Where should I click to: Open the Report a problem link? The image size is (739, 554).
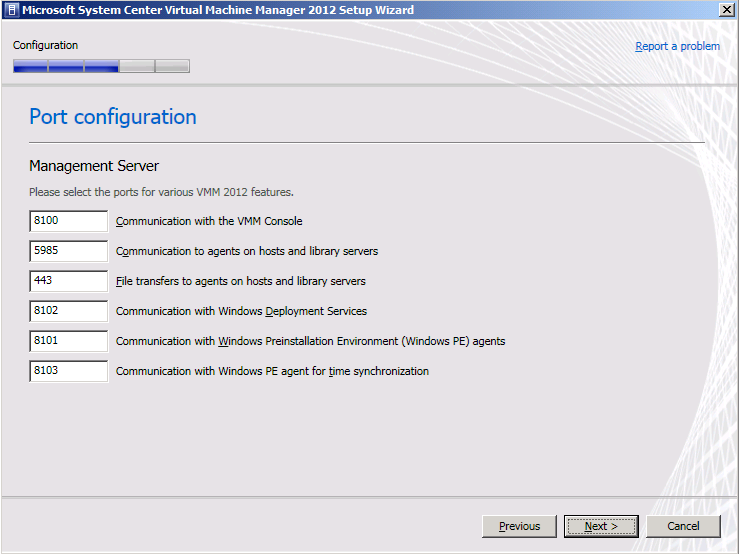(x=677, y=46)
